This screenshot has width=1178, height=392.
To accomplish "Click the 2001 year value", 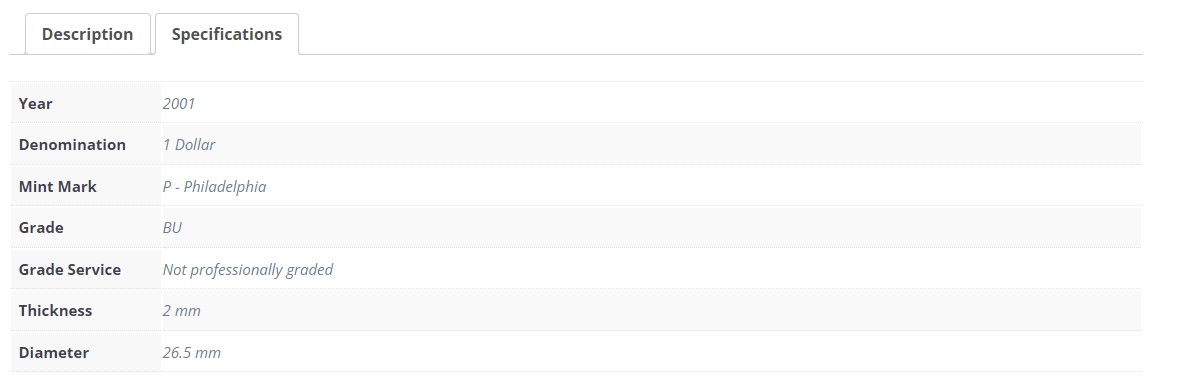I will click(179, 104).
